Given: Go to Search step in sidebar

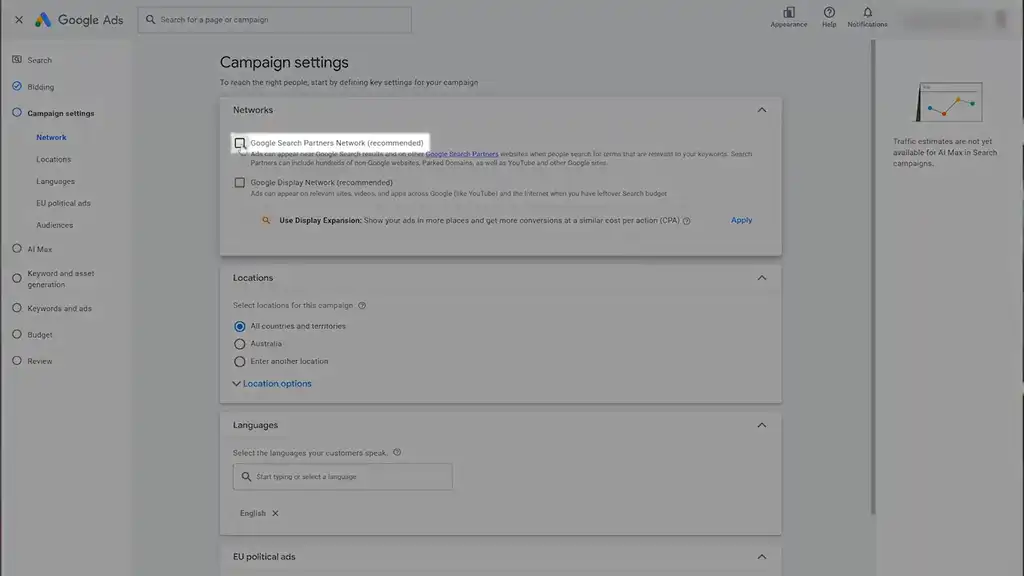Looking at the screenshot, I should coord(40,60).
